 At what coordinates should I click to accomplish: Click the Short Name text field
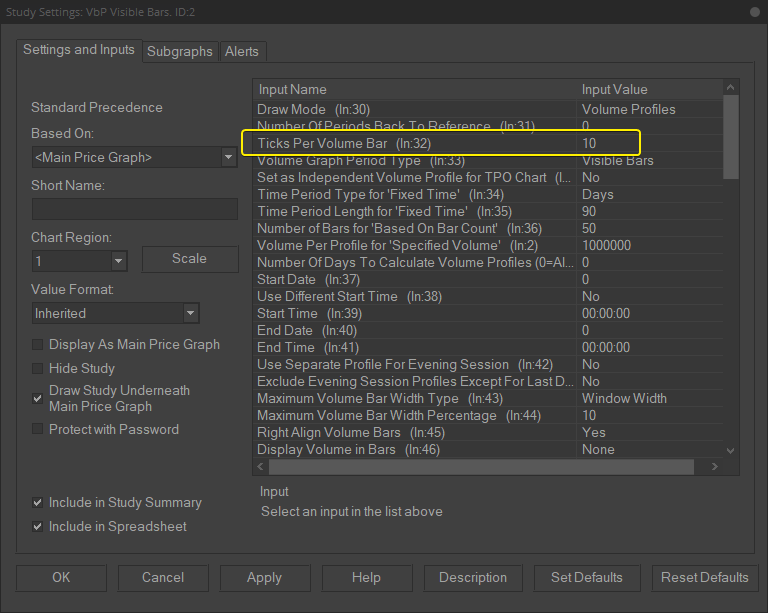tap(135, 209)
